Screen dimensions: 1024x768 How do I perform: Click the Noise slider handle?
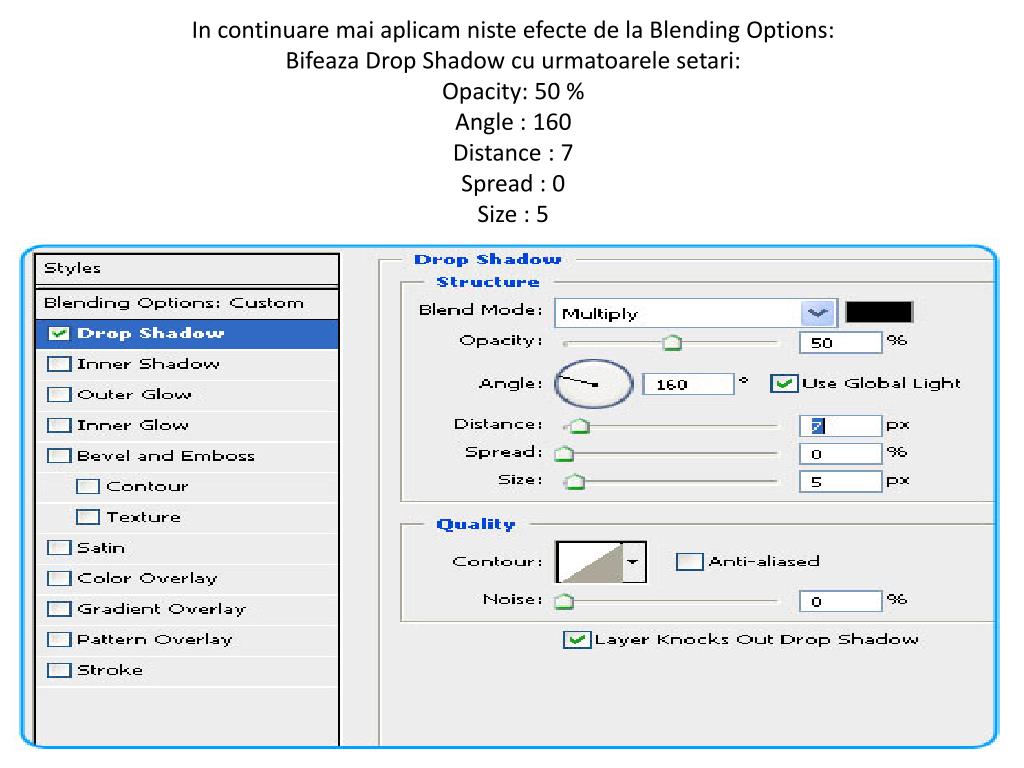click(564, 601)
